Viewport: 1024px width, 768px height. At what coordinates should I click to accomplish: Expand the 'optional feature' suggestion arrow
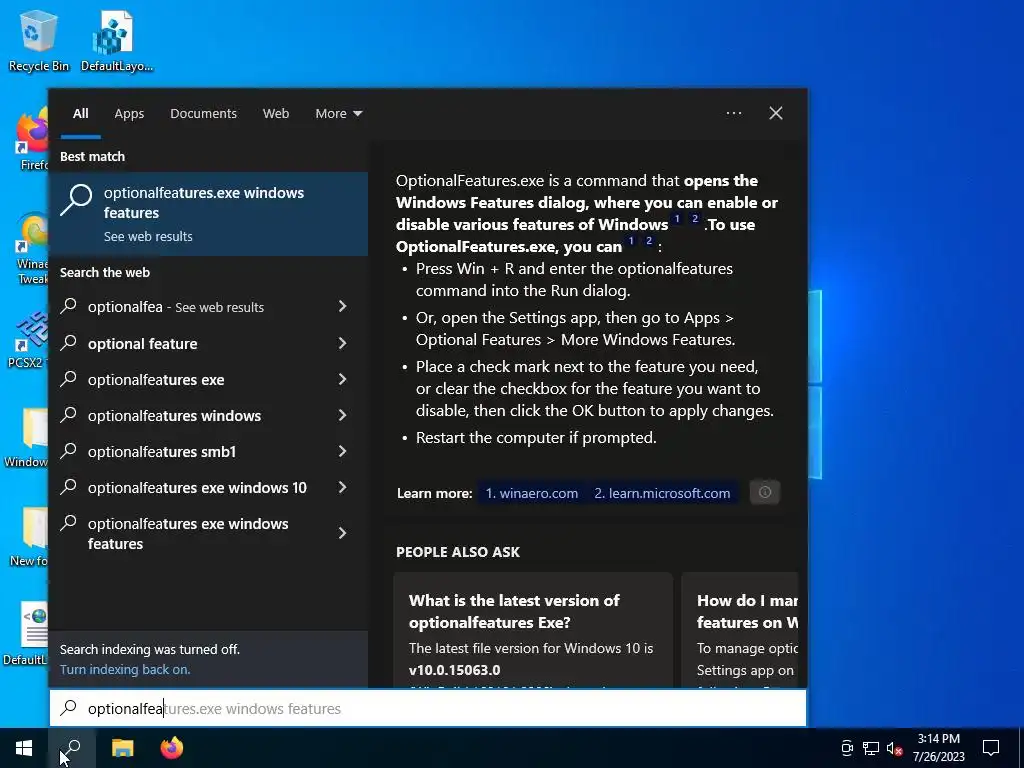tap(342, 343)
